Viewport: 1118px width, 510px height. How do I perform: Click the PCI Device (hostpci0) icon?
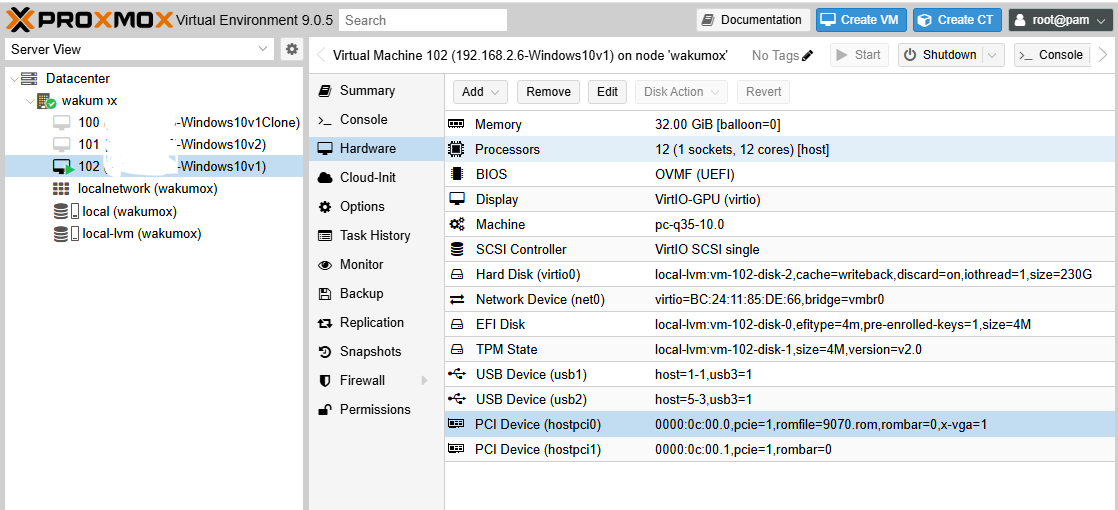pos(456,424)
